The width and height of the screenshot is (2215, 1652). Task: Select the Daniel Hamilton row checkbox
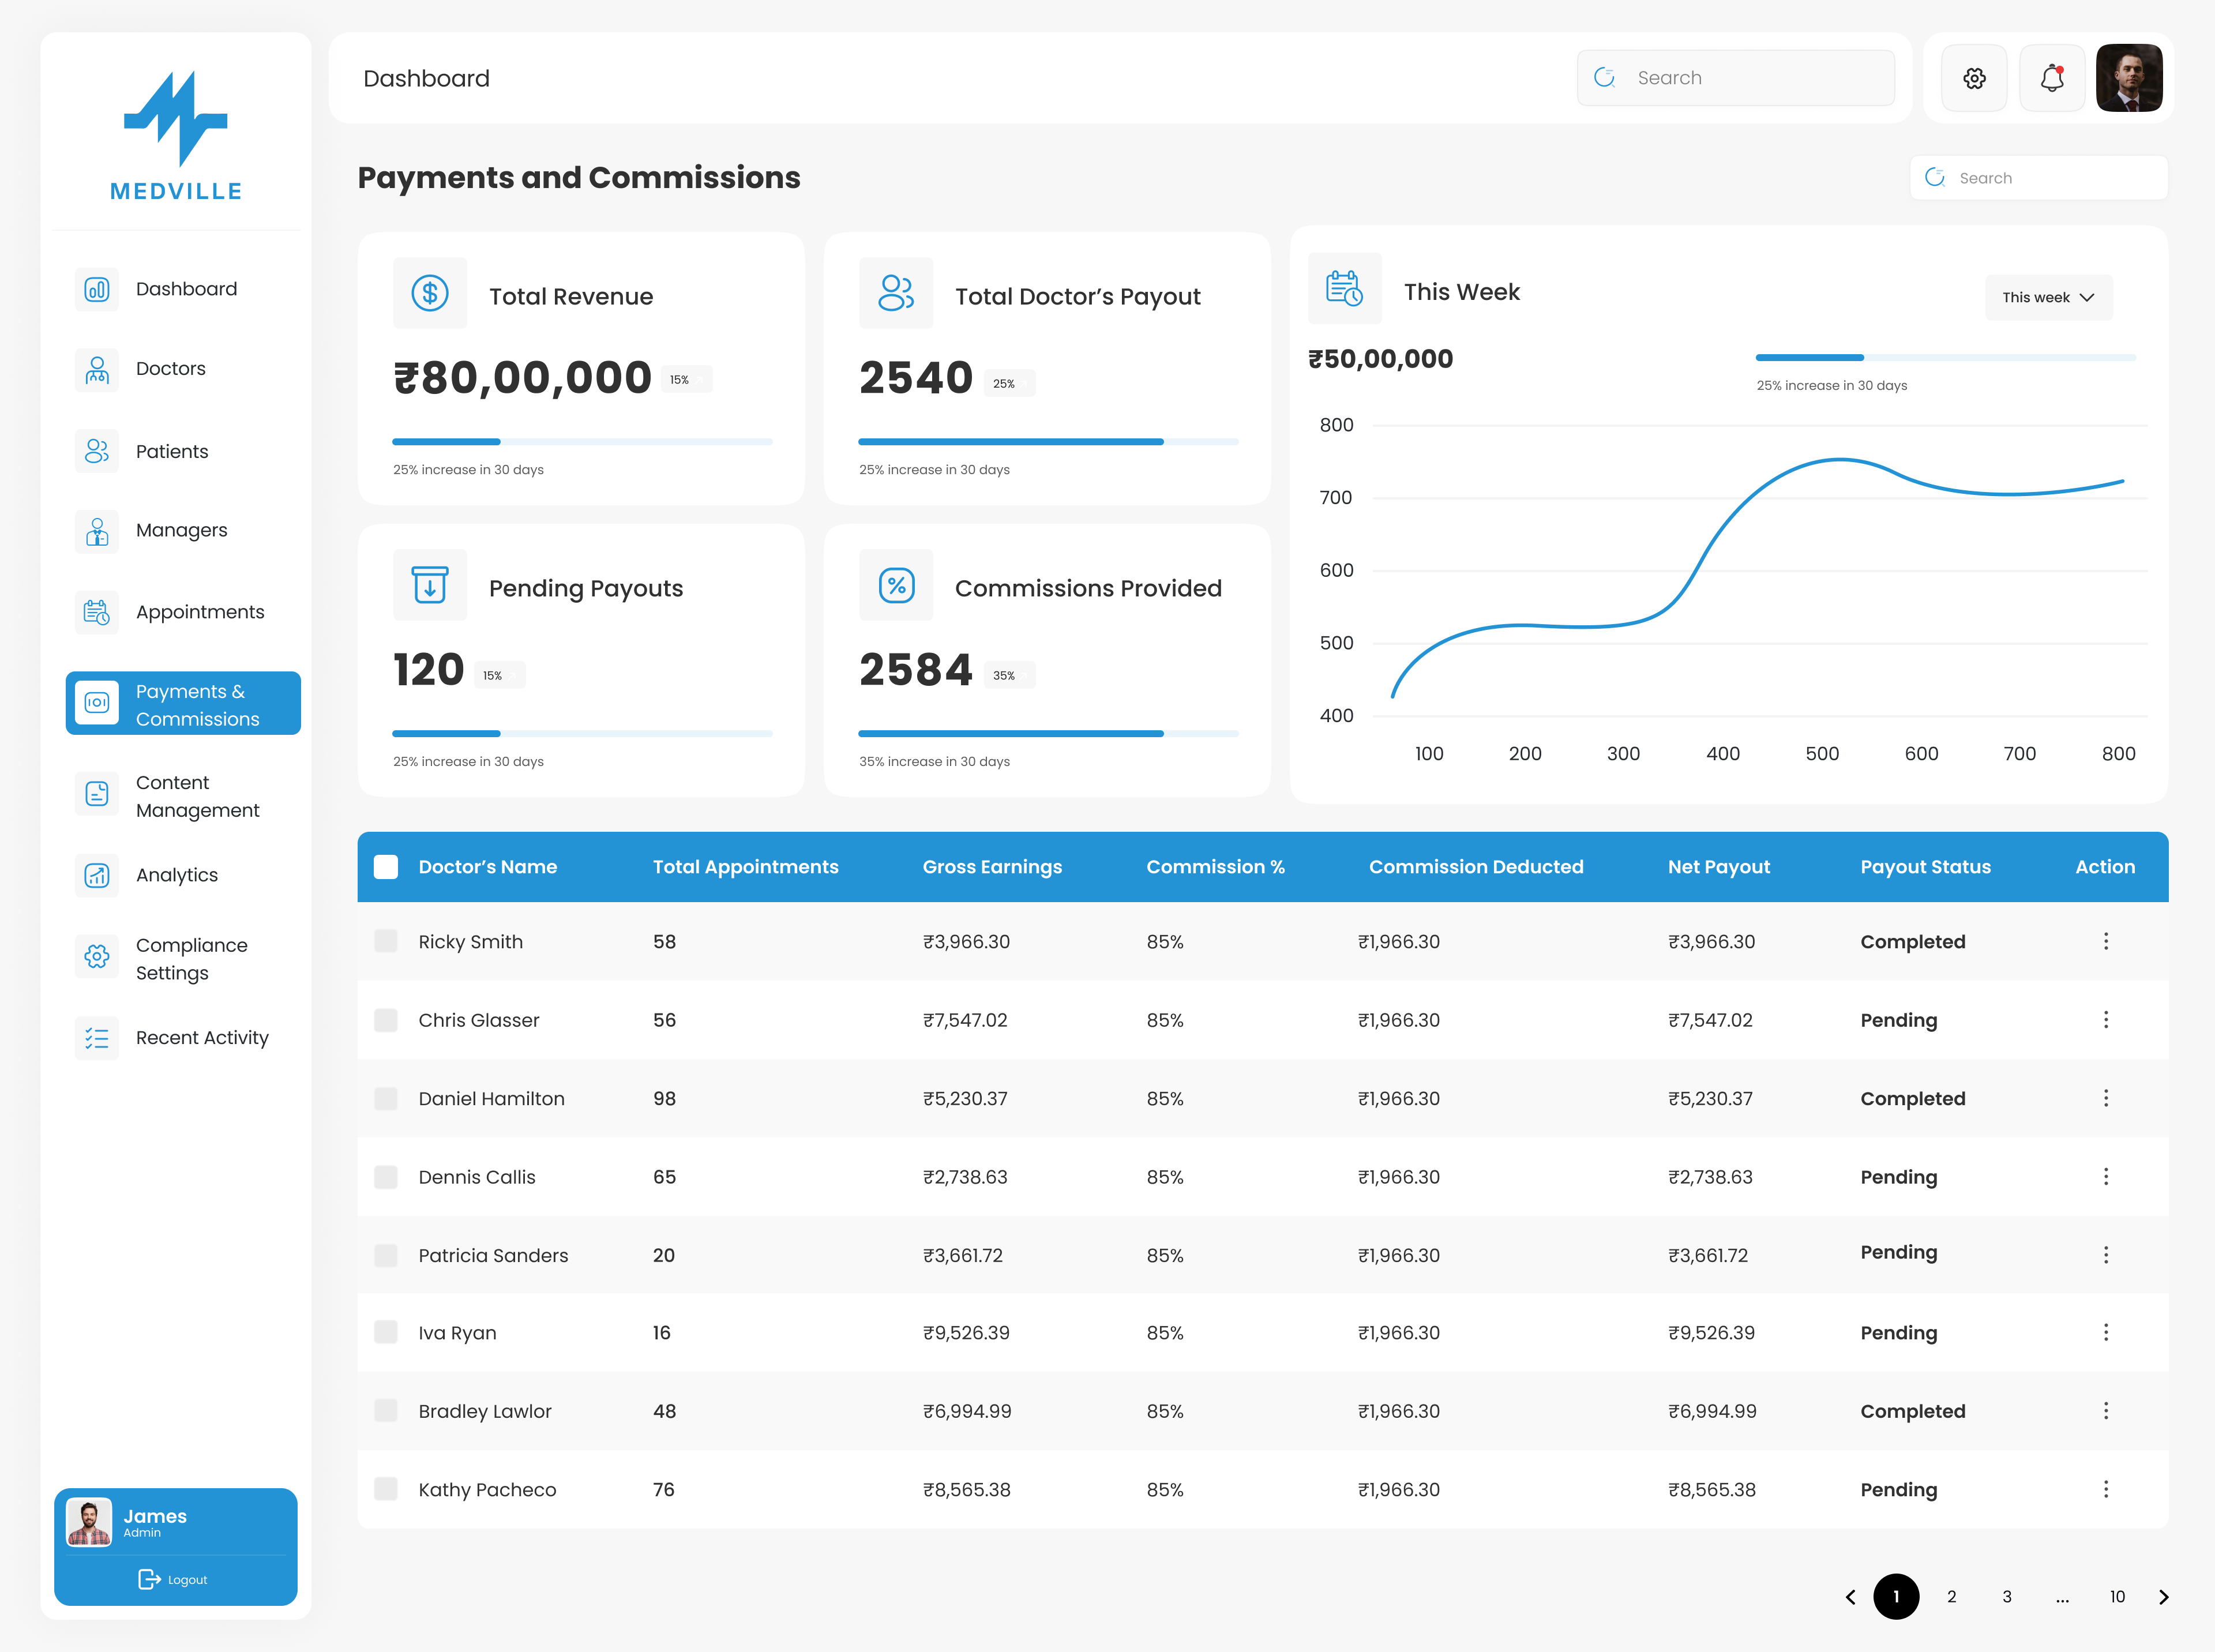coord(386,1098)
